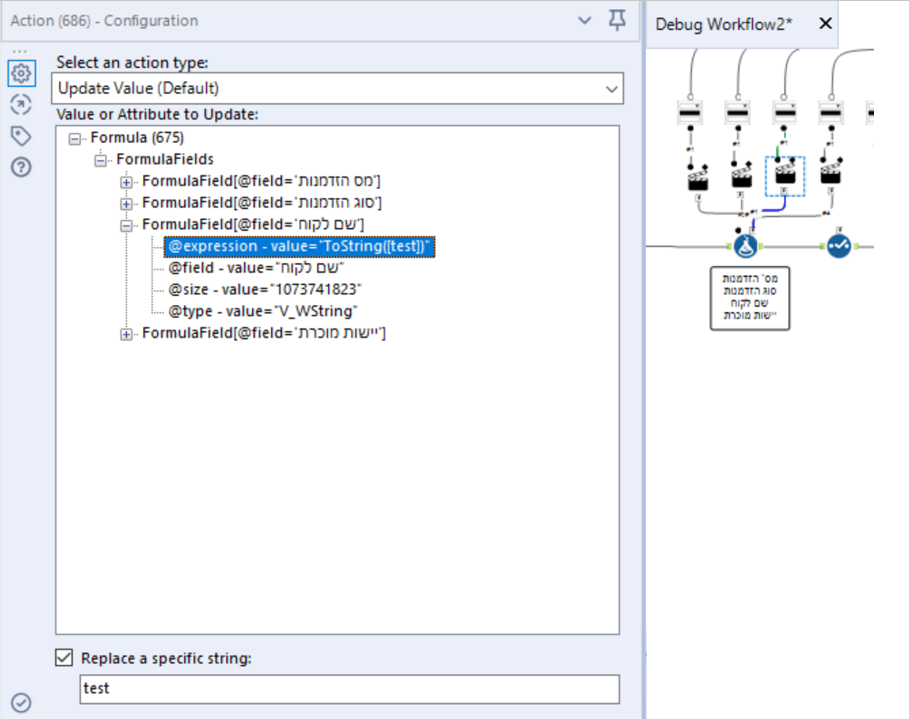Pin the Action configuration panel
Screen dimensions: 909x719
[617, 20]
